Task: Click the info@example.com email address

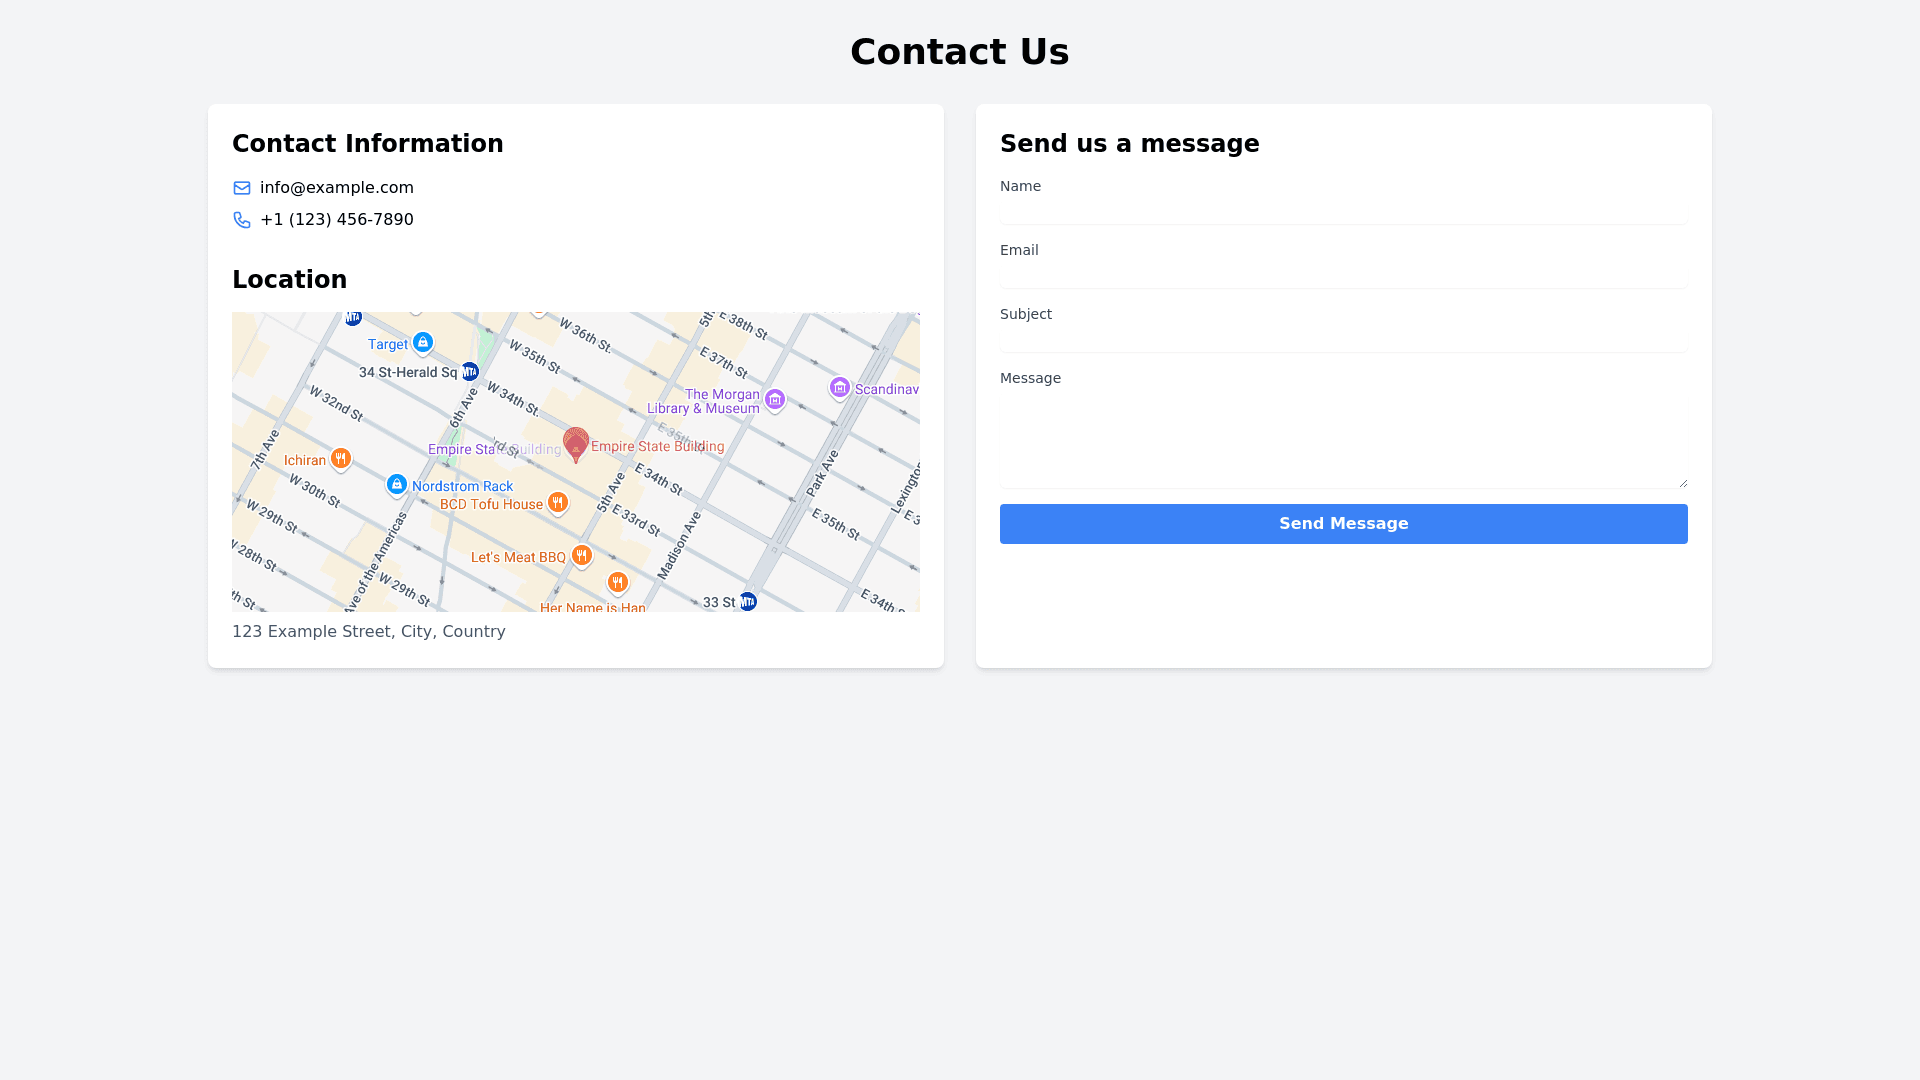Action: tap(336, 188)
